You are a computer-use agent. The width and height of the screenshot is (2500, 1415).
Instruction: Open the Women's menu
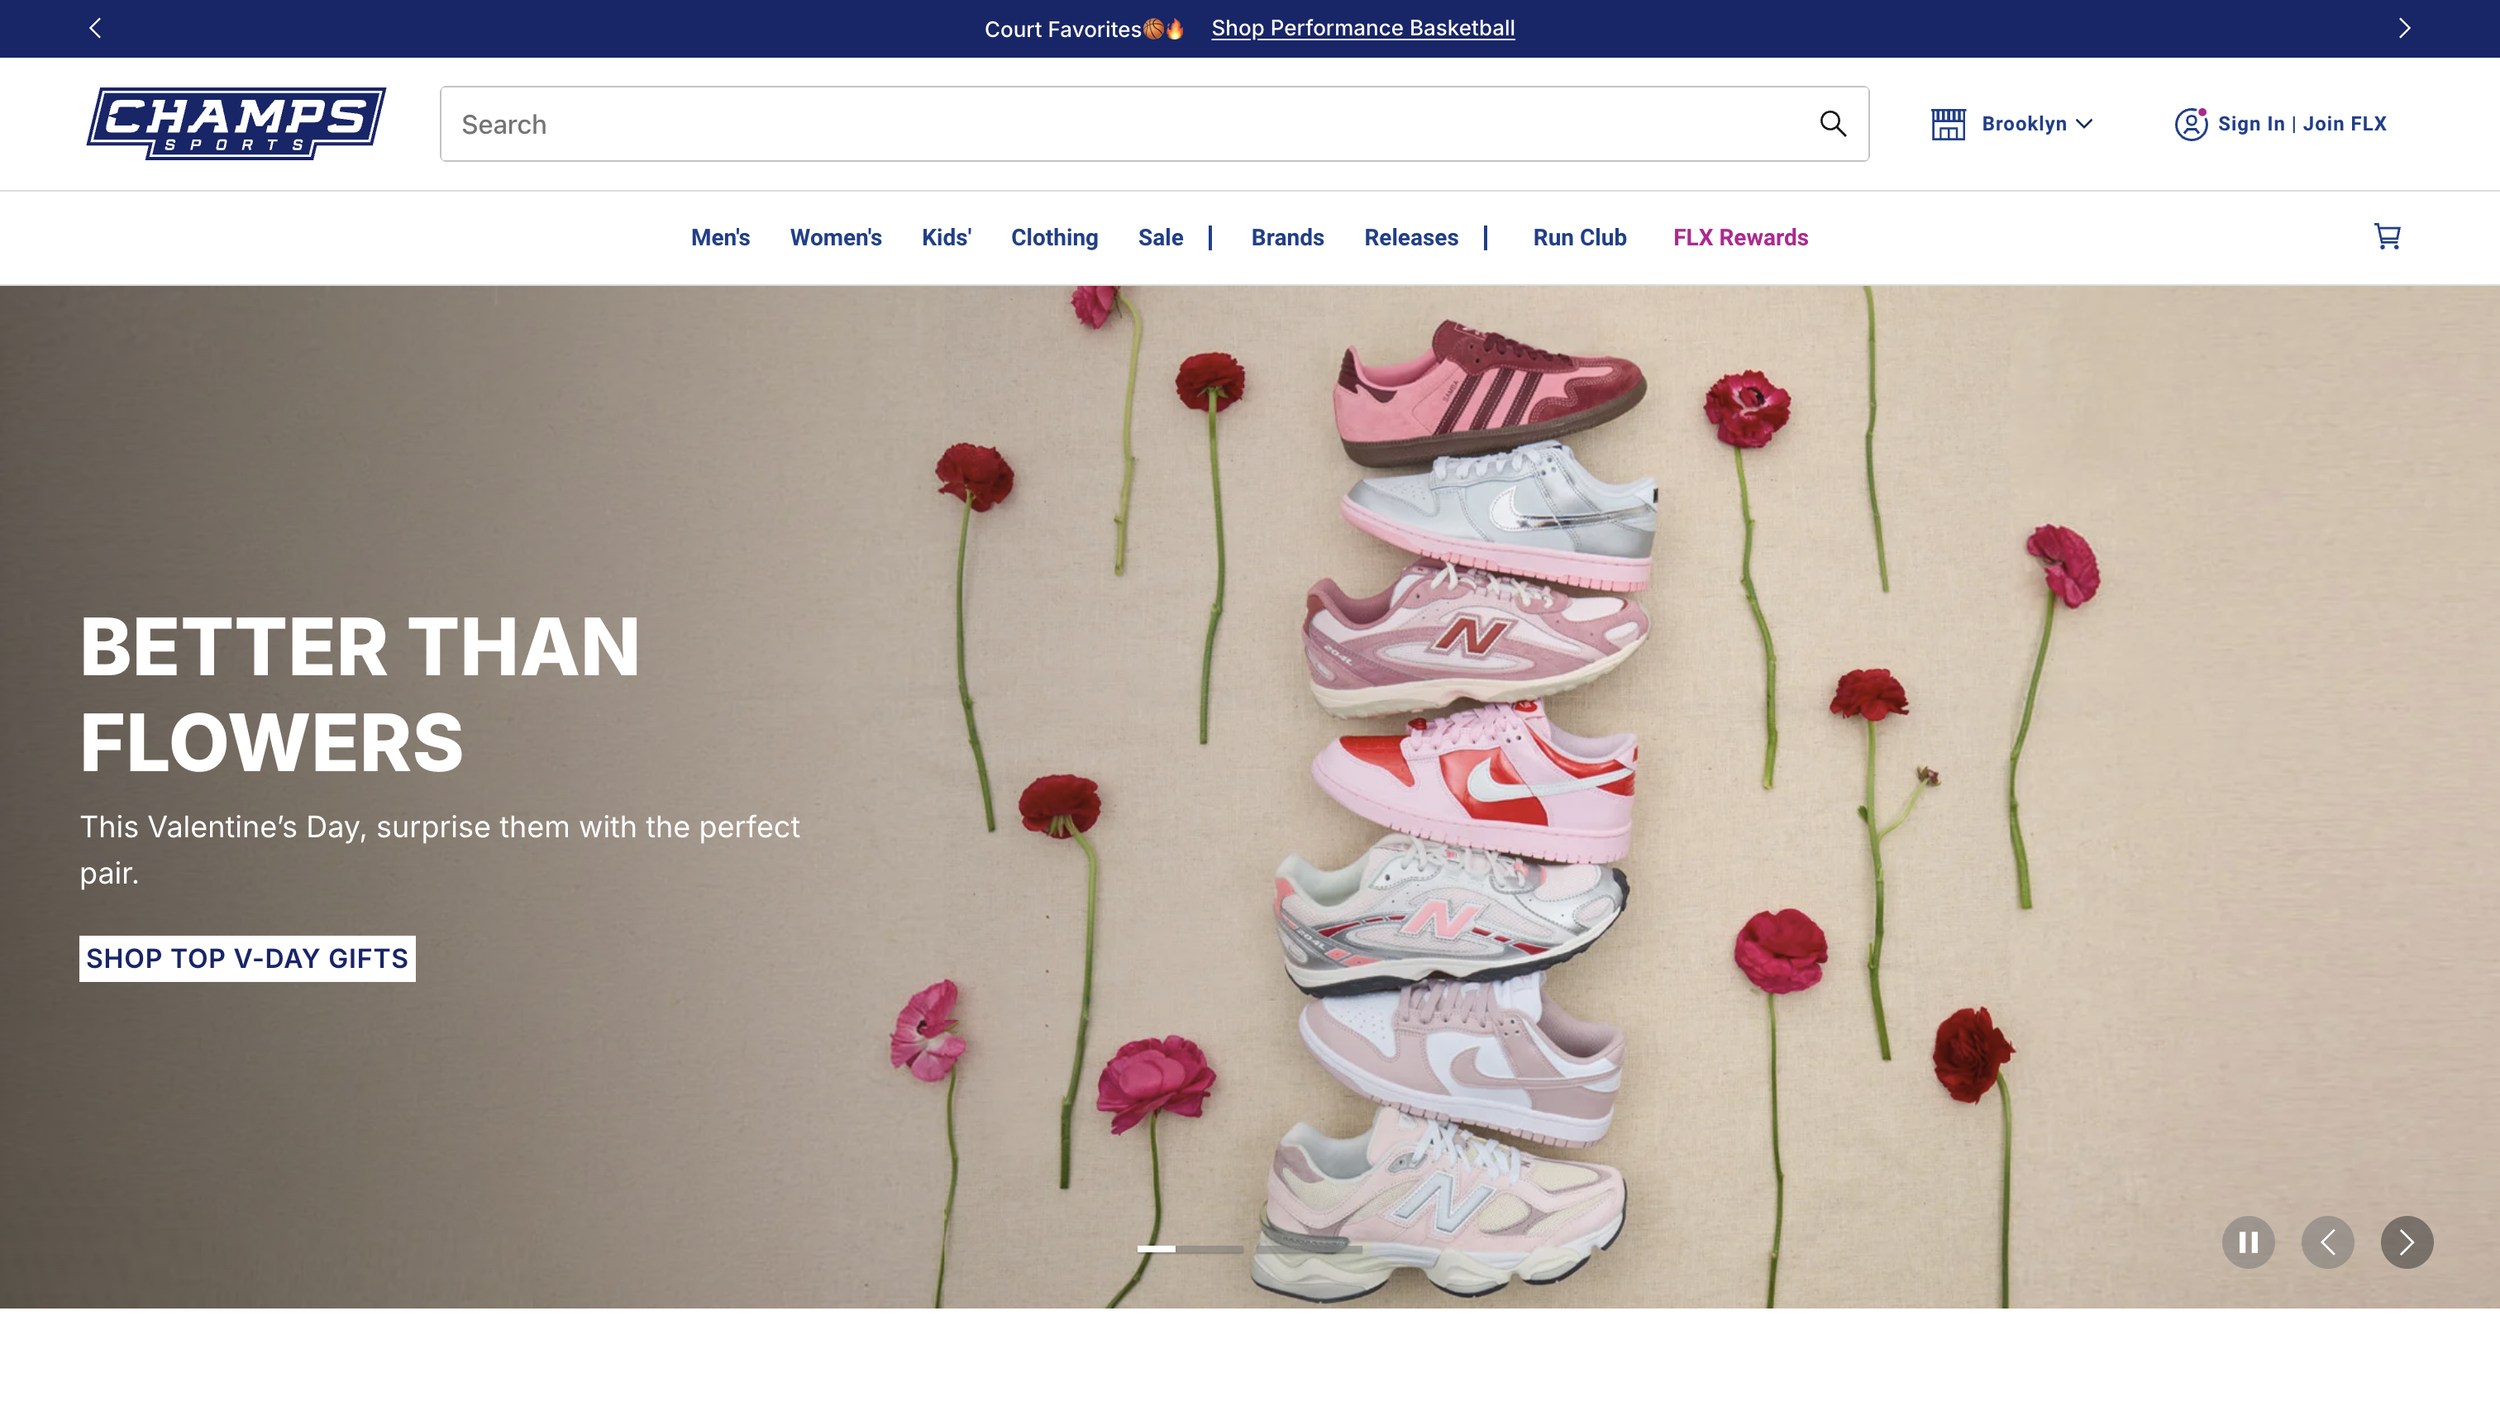(x=835, y=237)
